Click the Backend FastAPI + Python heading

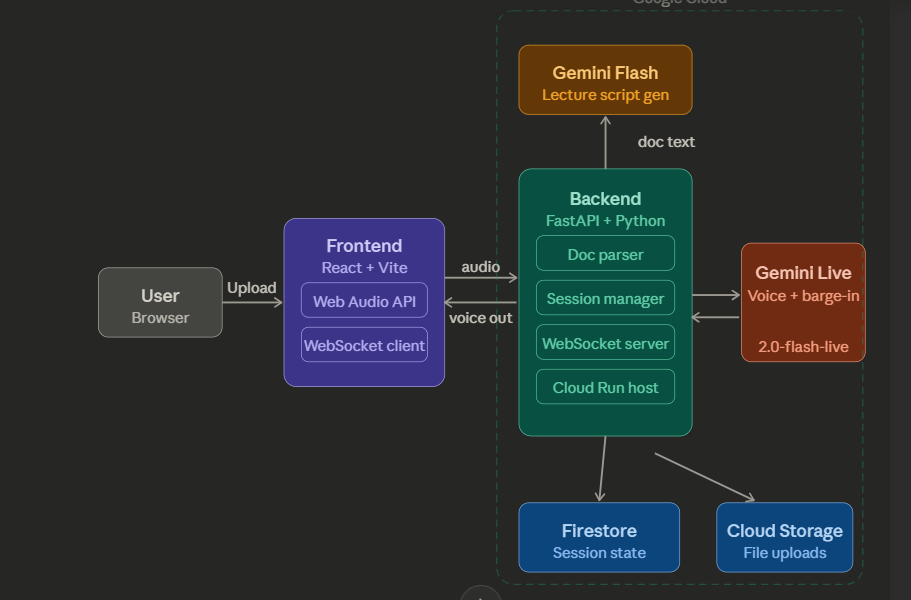tap(605, 210)
